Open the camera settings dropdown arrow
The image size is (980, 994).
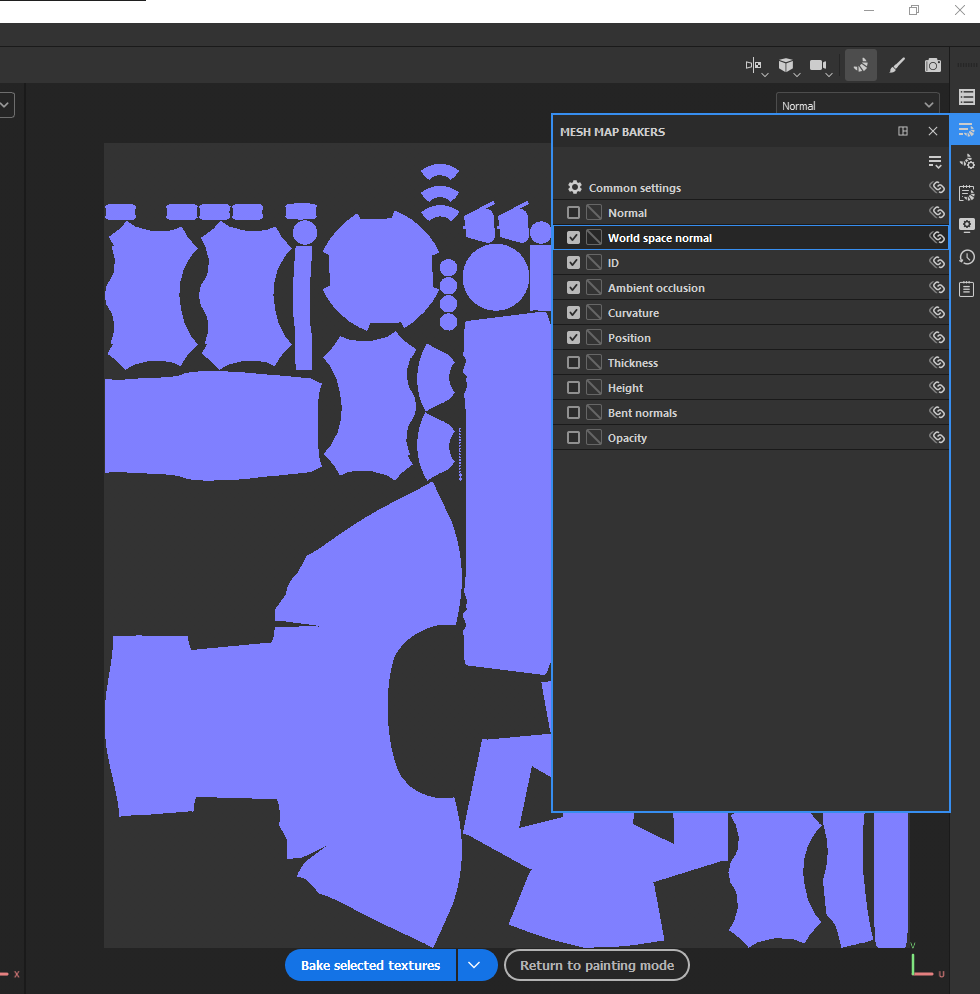pyautogui.click(x=828, y=74)
